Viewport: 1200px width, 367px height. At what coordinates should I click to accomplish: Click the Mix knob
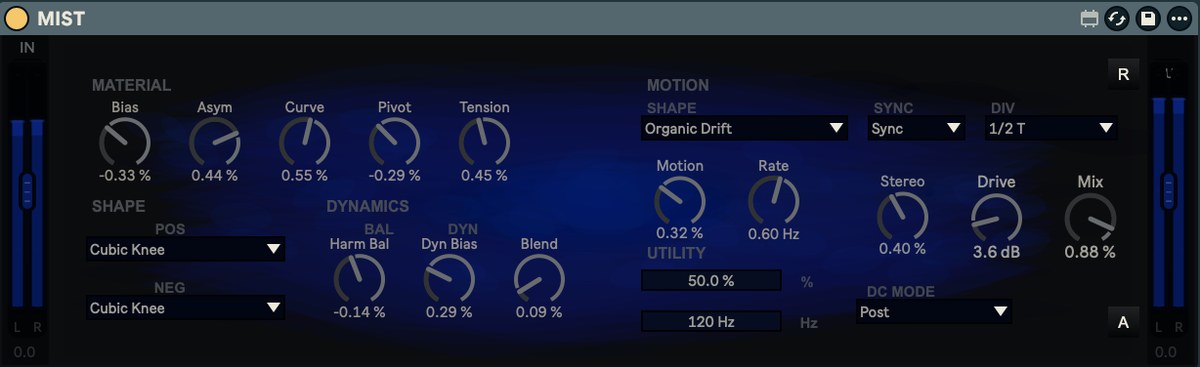tap(1090, 218)
